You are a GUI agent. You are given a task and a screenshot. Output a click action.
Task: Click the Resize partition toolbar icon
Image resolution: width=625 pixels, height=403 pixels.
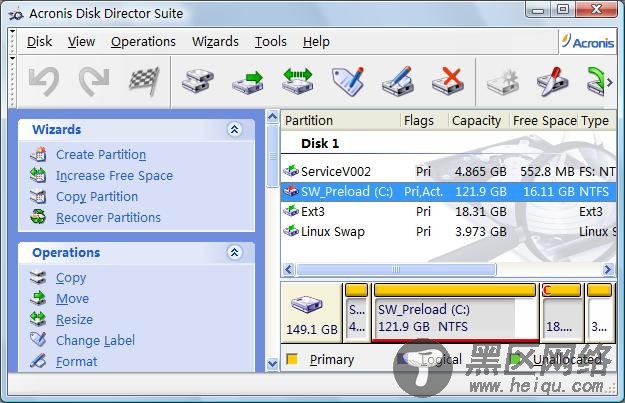(297, 81)
